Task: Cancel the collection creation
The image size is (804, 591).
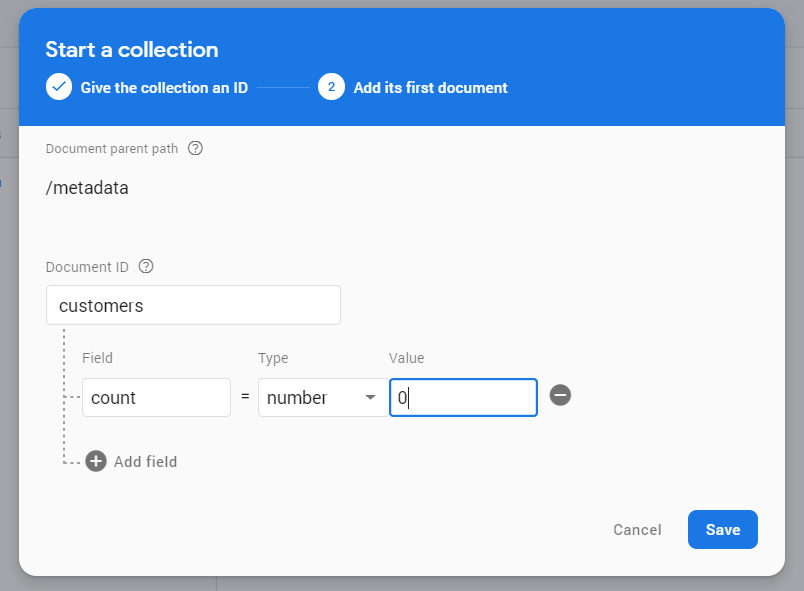Action: pos(637,530)
